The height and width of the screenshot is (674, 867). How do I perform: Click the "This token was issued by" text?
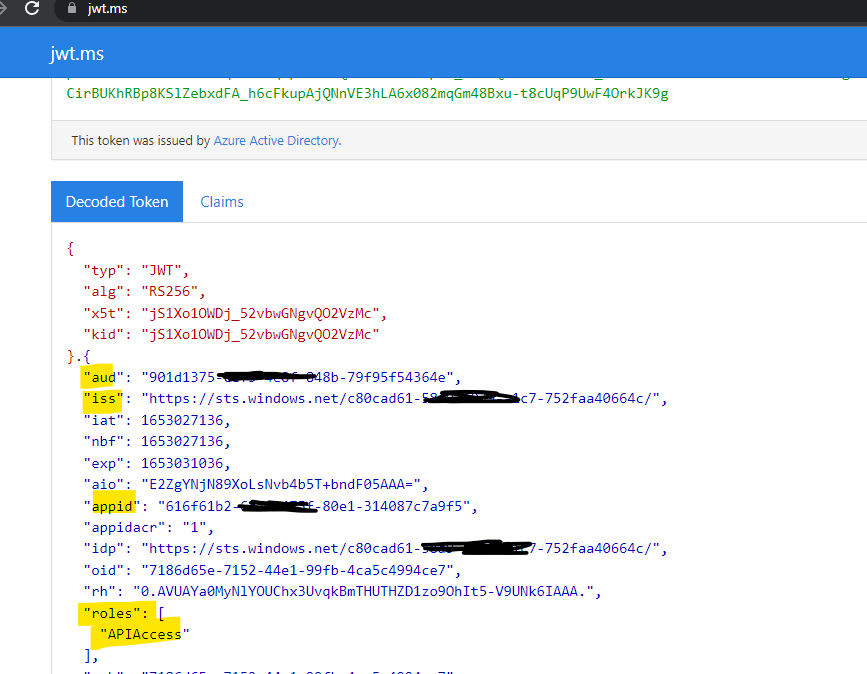click(x=141, y=140)
